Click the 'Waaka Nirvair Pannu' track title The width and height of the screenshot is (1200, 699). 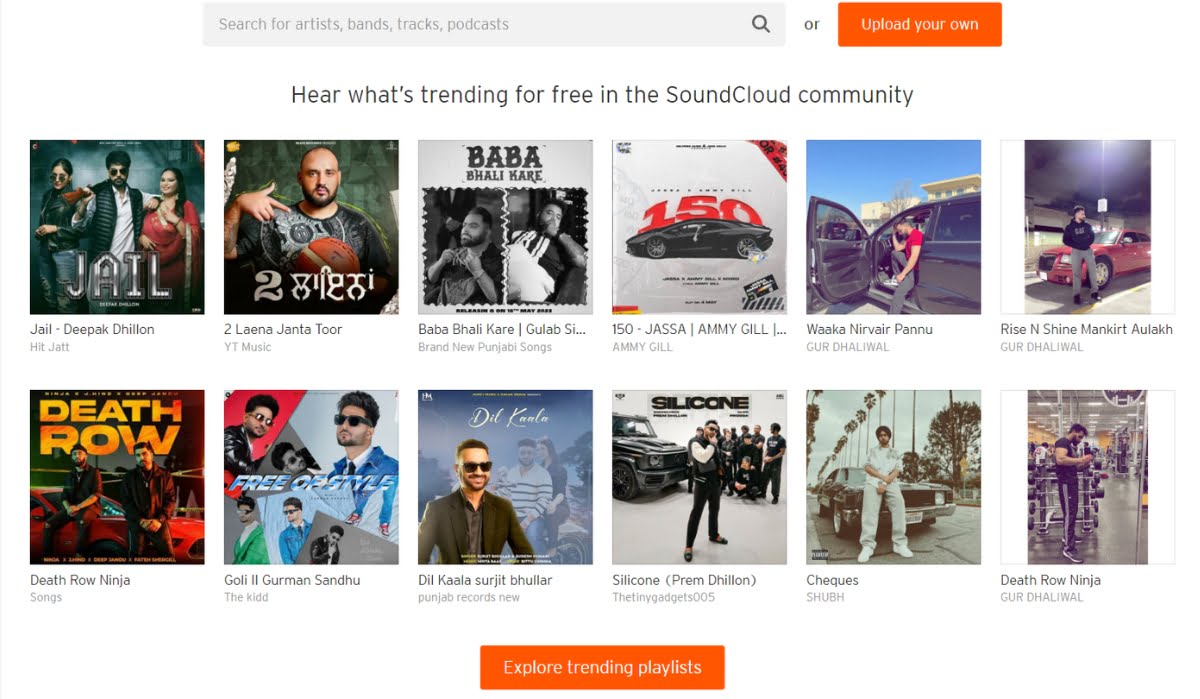866,329
